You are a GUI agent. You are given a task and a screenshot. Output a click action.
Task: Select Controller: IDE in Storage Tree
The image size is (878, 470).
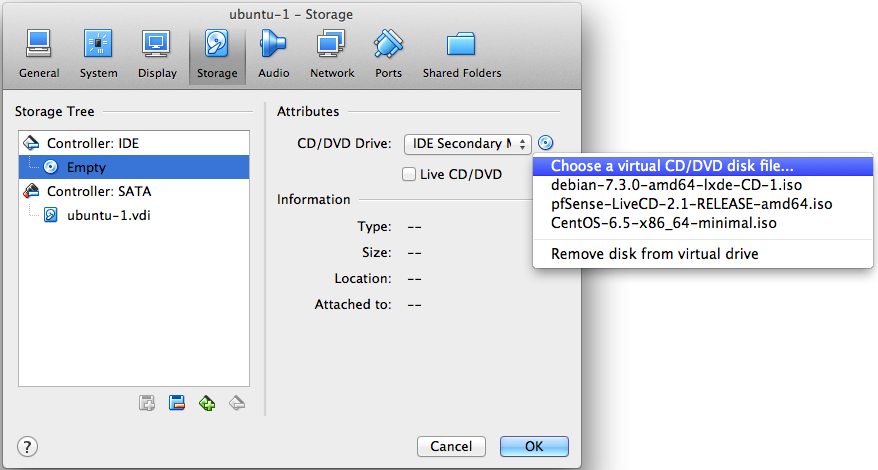click(x=92, y=143)
